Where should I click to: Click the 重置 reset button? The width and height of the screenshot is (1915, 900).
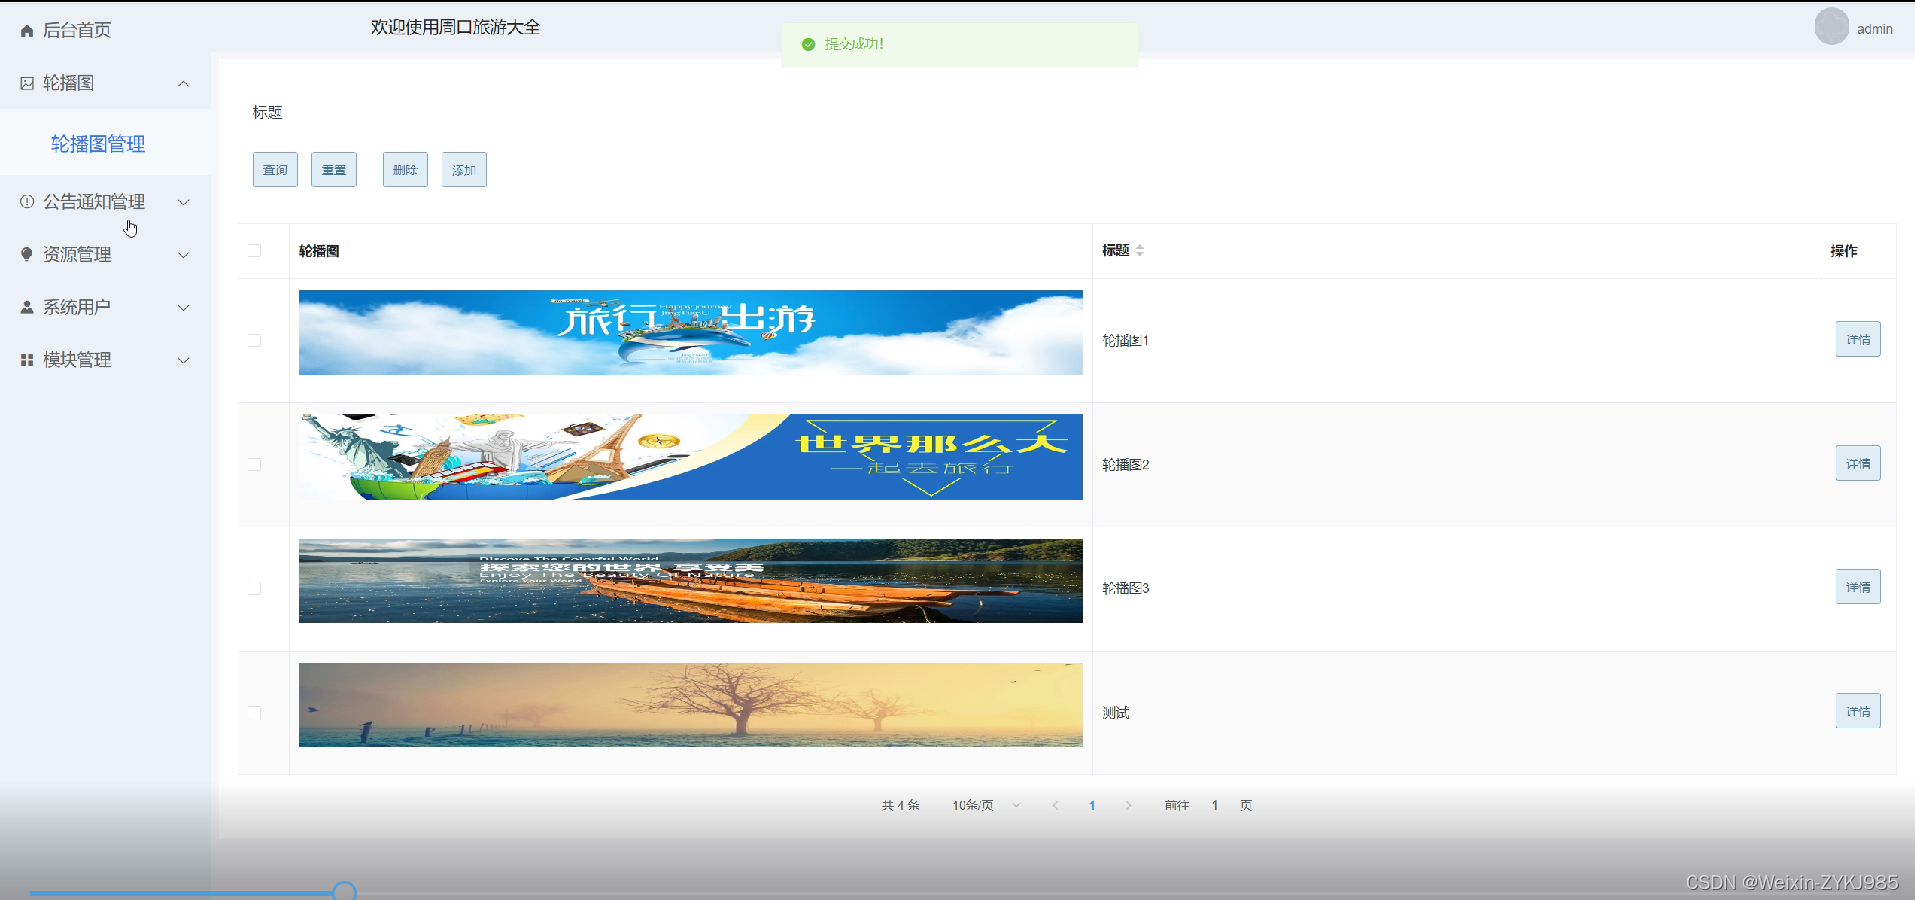pyautogui.click(x=334, y=170)
